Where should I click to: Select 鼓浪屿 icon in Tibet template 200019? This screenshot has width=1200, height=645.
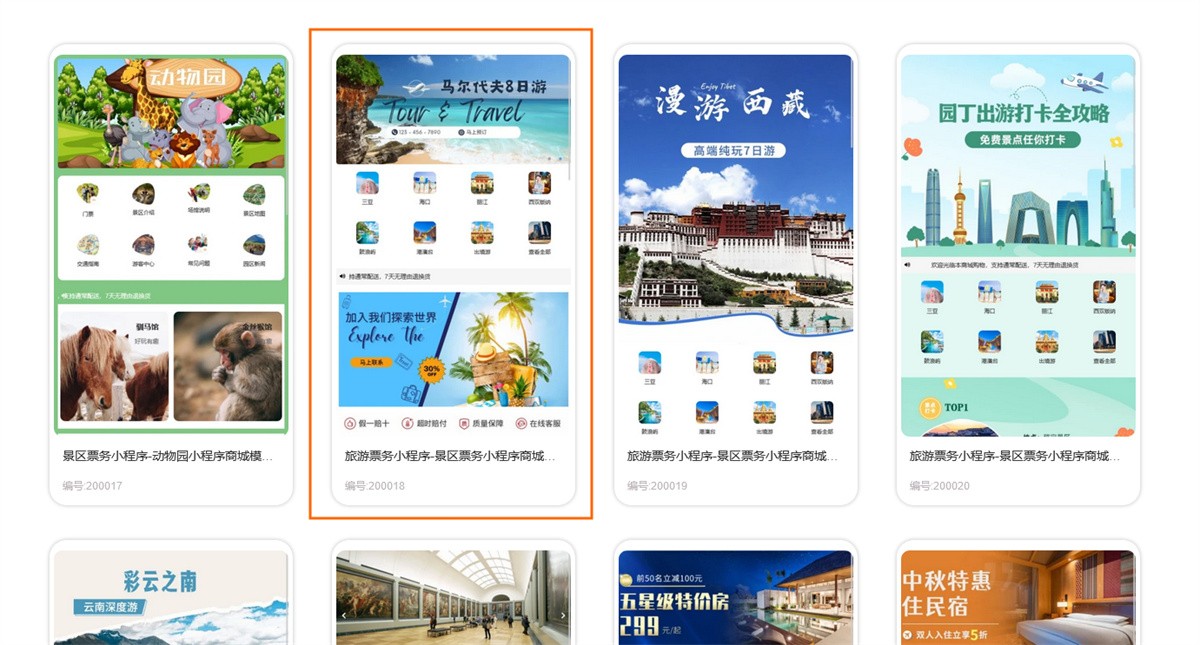click(x=650, y=412)
